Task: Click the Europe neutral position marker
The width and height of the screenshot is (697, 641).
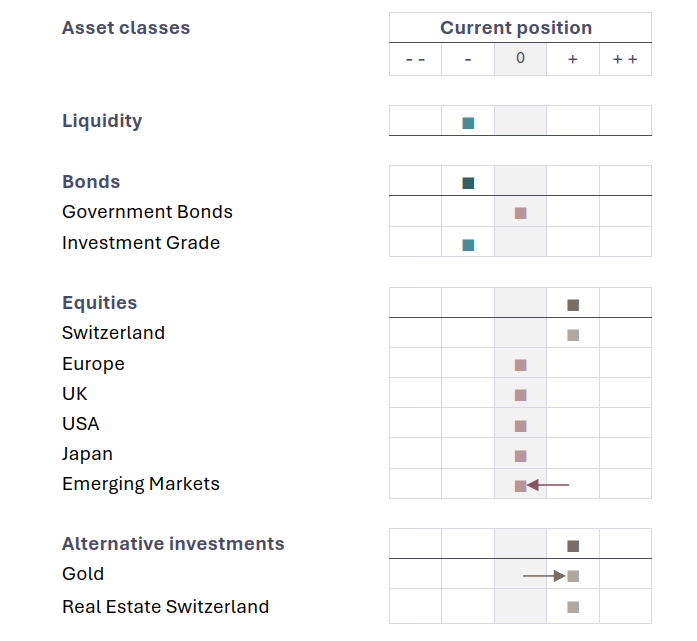Action: click(x=520, y=365)
